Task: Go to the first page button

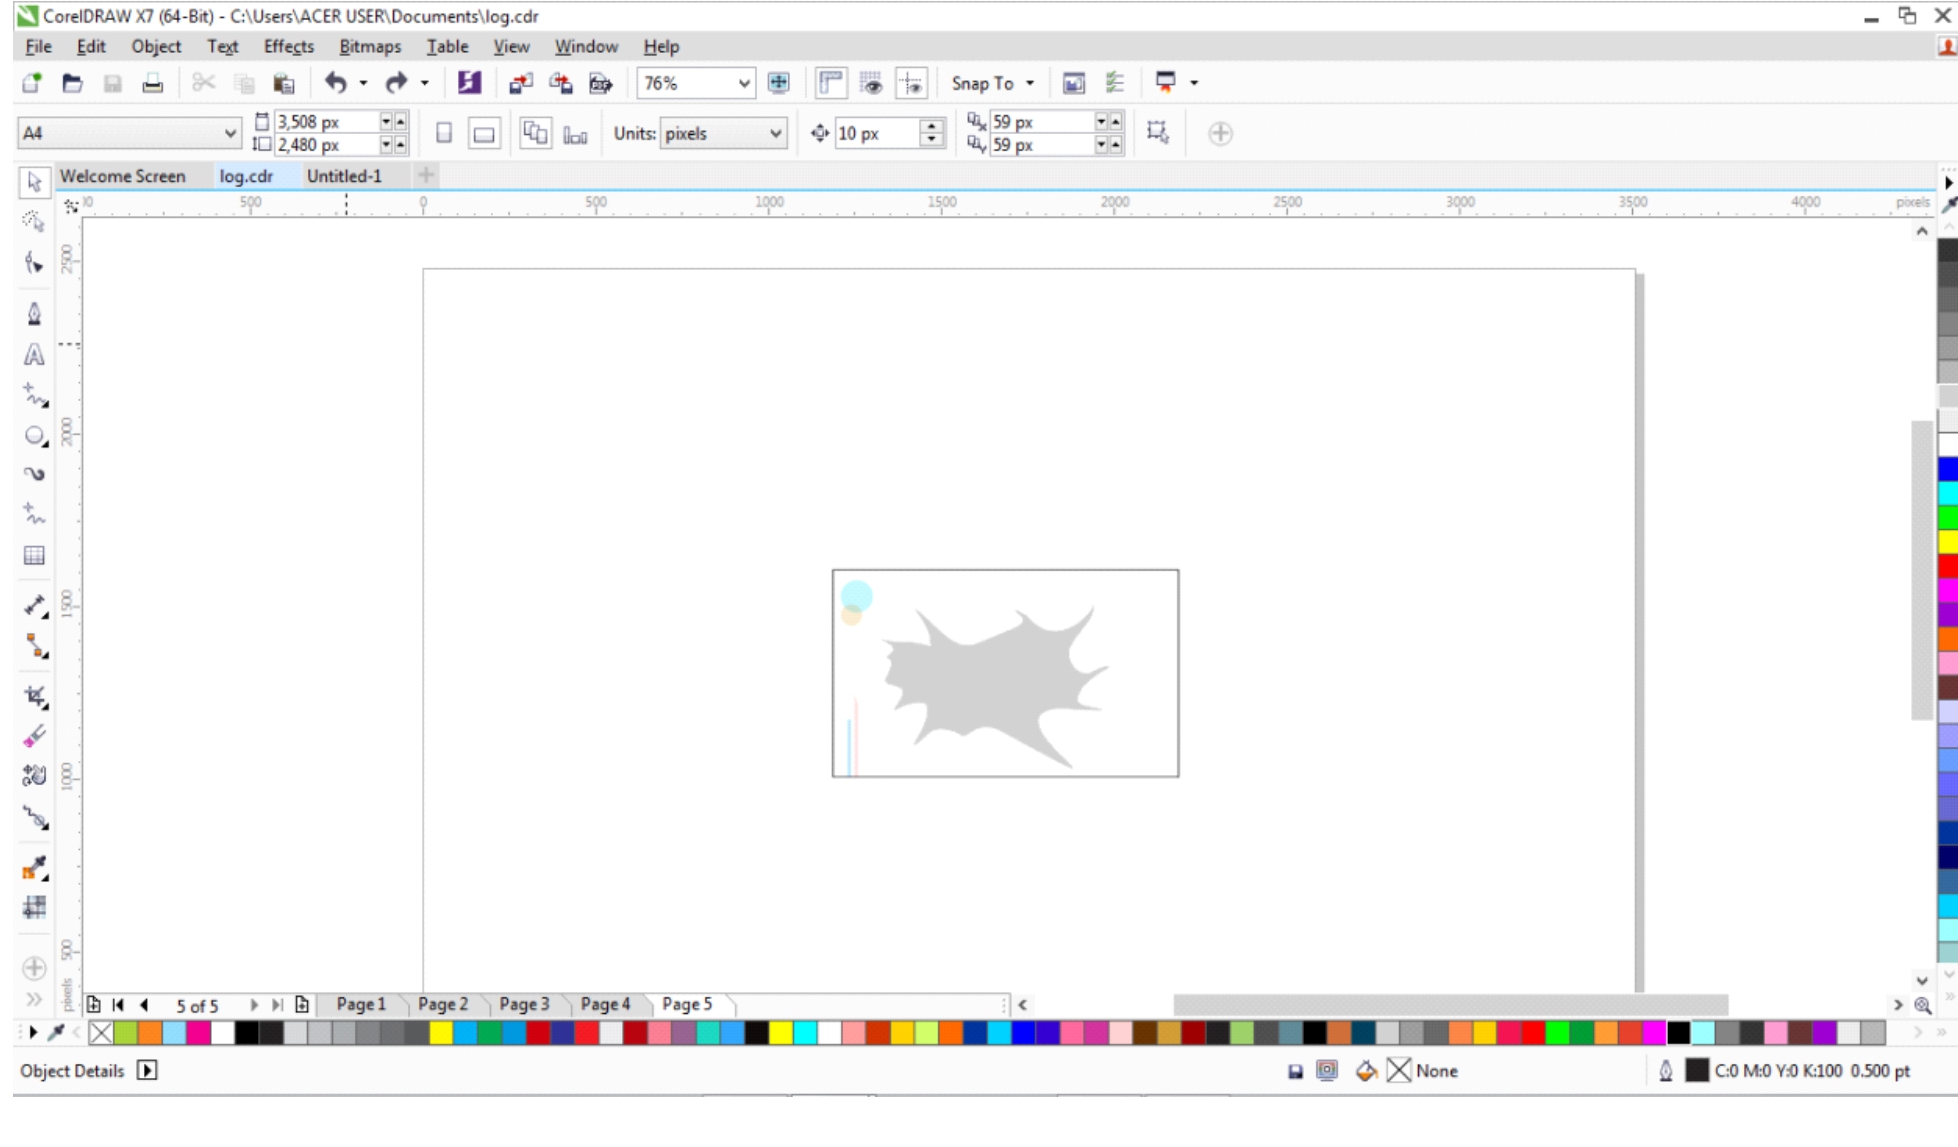Action: 119,1005
